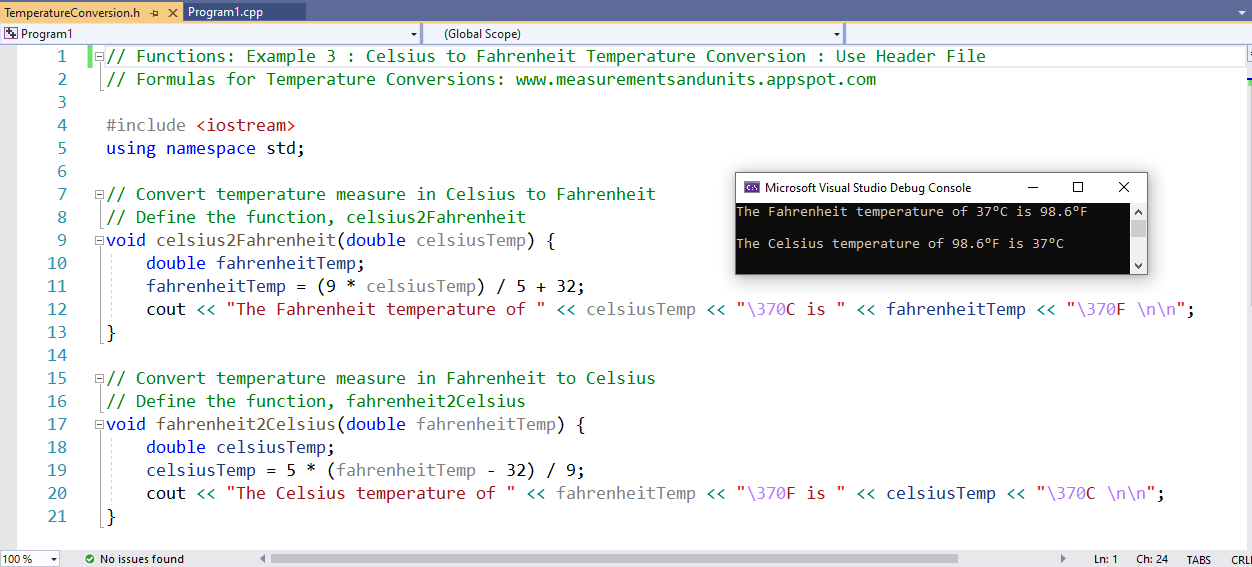Click the Program1 project icon in navigation bar
This screenshot has width=1252, height=567.
click(x=11, y=34)
